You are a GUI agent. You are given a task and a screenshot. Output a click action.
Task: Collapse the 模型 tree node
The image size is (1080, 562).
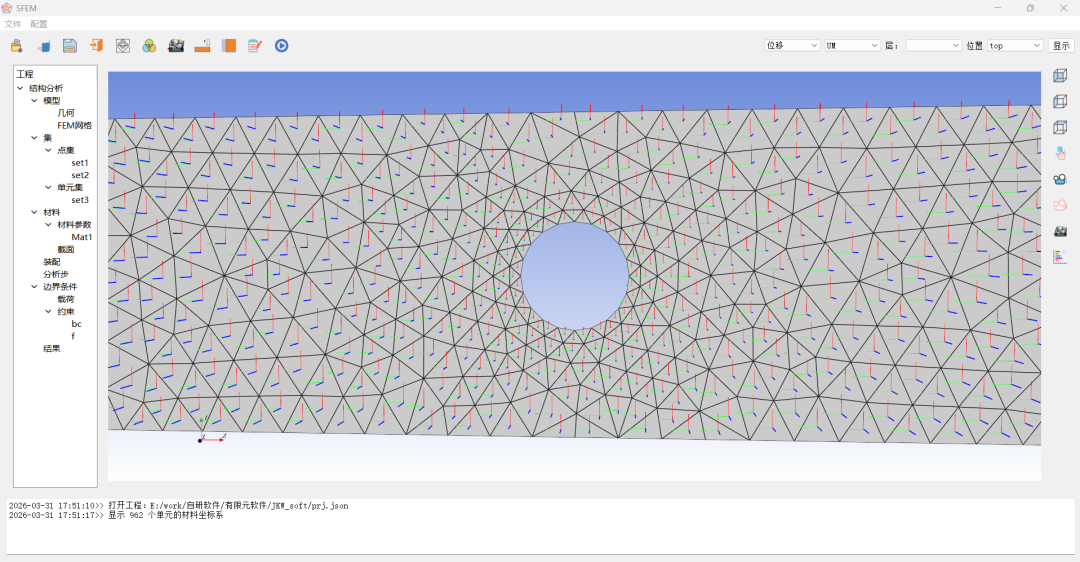tap(34, 101)
